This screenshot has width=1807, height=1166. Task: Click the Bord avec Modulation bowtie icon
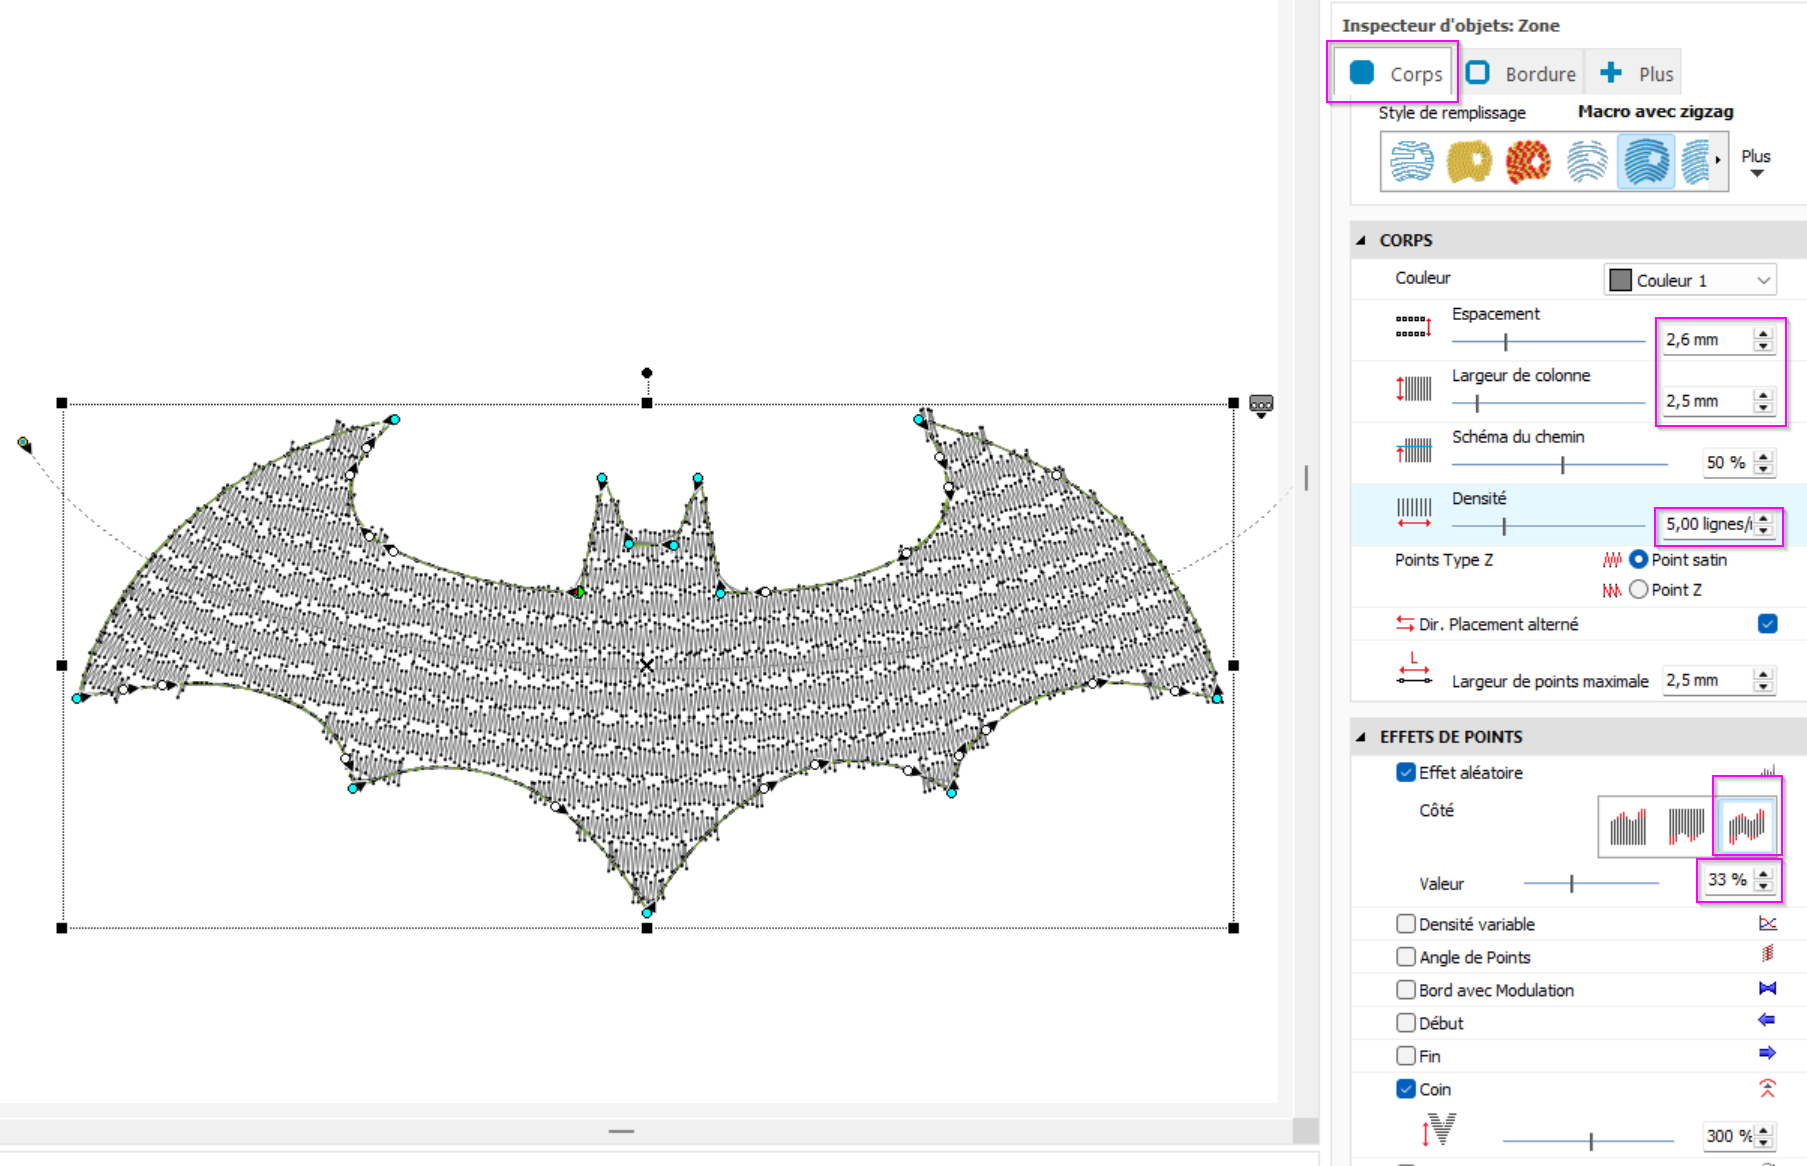(1767, 989)
